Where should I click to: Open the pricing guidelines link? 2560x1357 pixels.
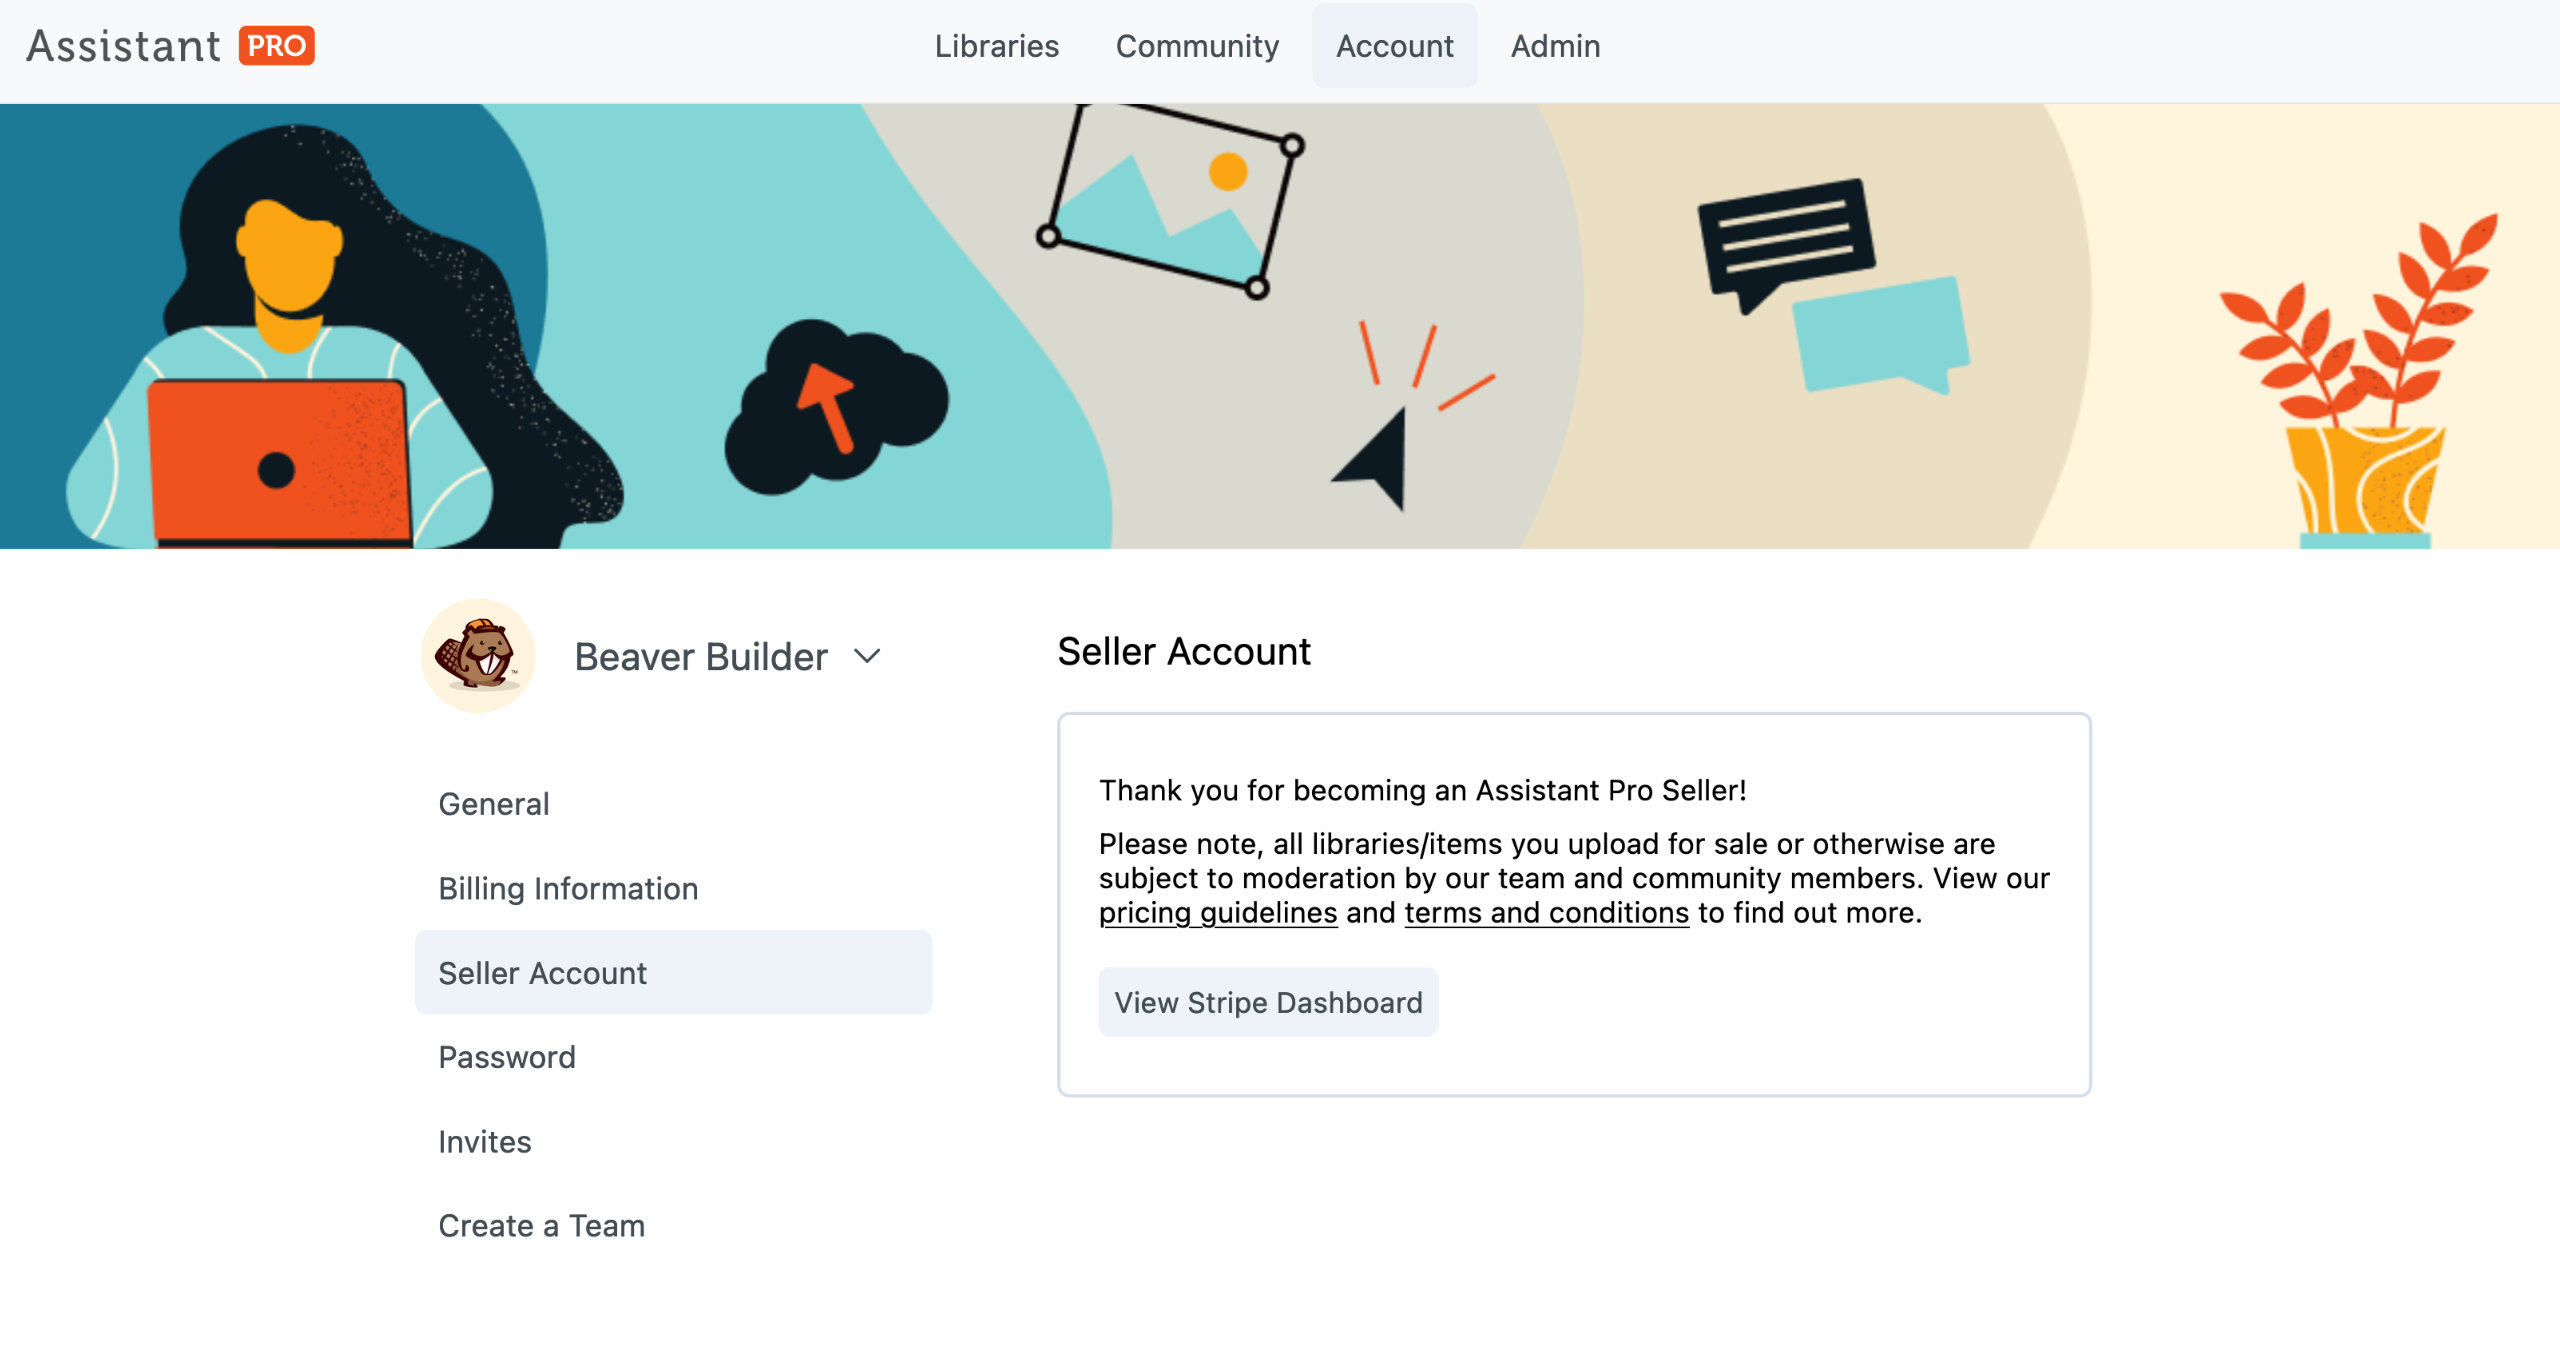[1218, 912]
